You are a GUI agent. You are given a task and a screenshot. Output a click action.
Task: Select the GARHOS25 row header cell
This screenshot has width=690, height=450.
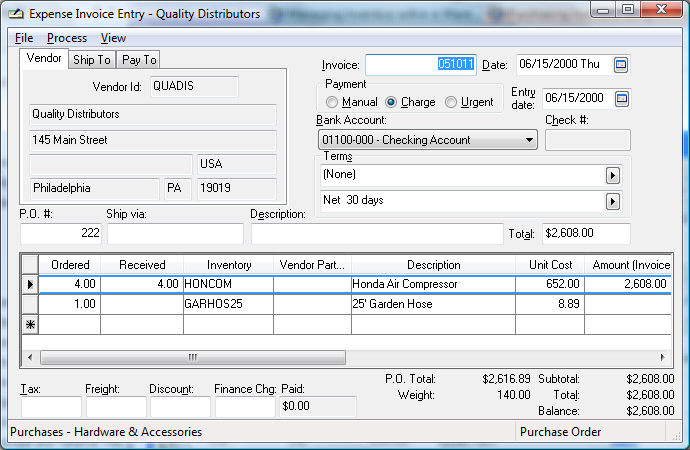[x=30, y=304]
